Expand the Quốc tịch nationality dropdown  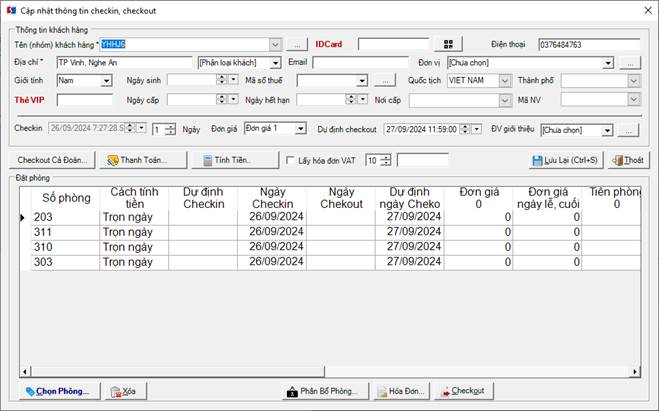click(x=506, y=81)
